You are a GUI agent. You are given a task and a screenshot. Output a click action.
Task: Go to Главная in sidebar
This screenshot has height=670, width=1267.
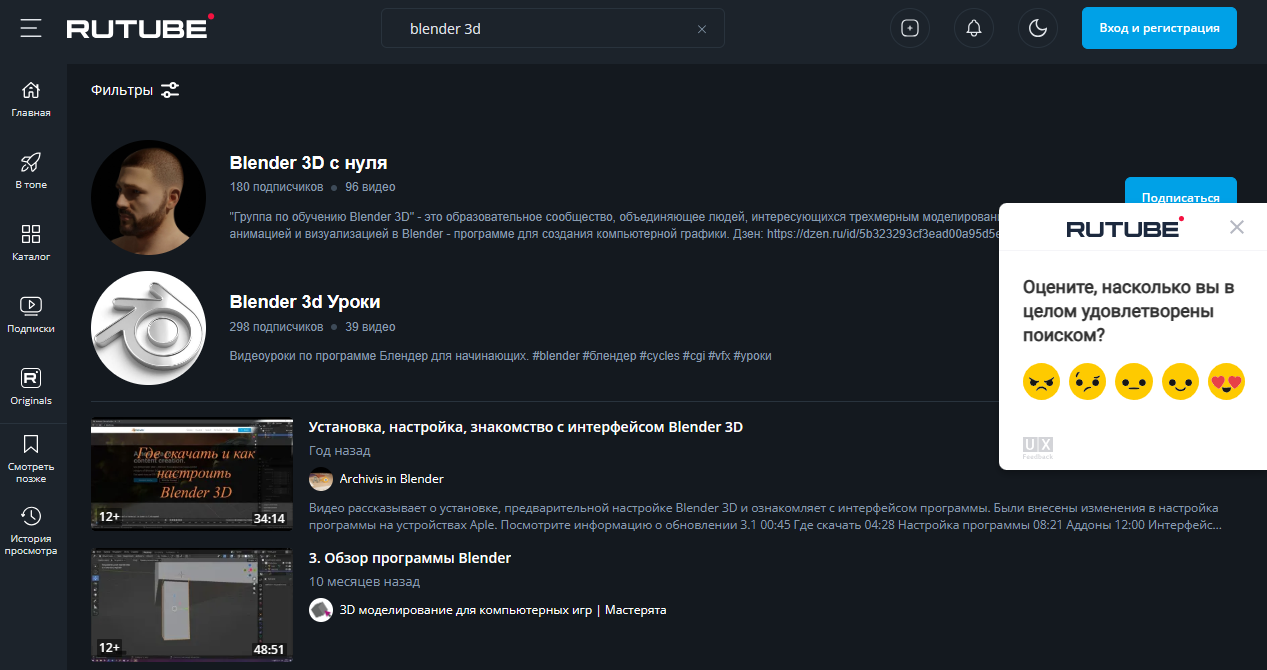click(31, 99)
